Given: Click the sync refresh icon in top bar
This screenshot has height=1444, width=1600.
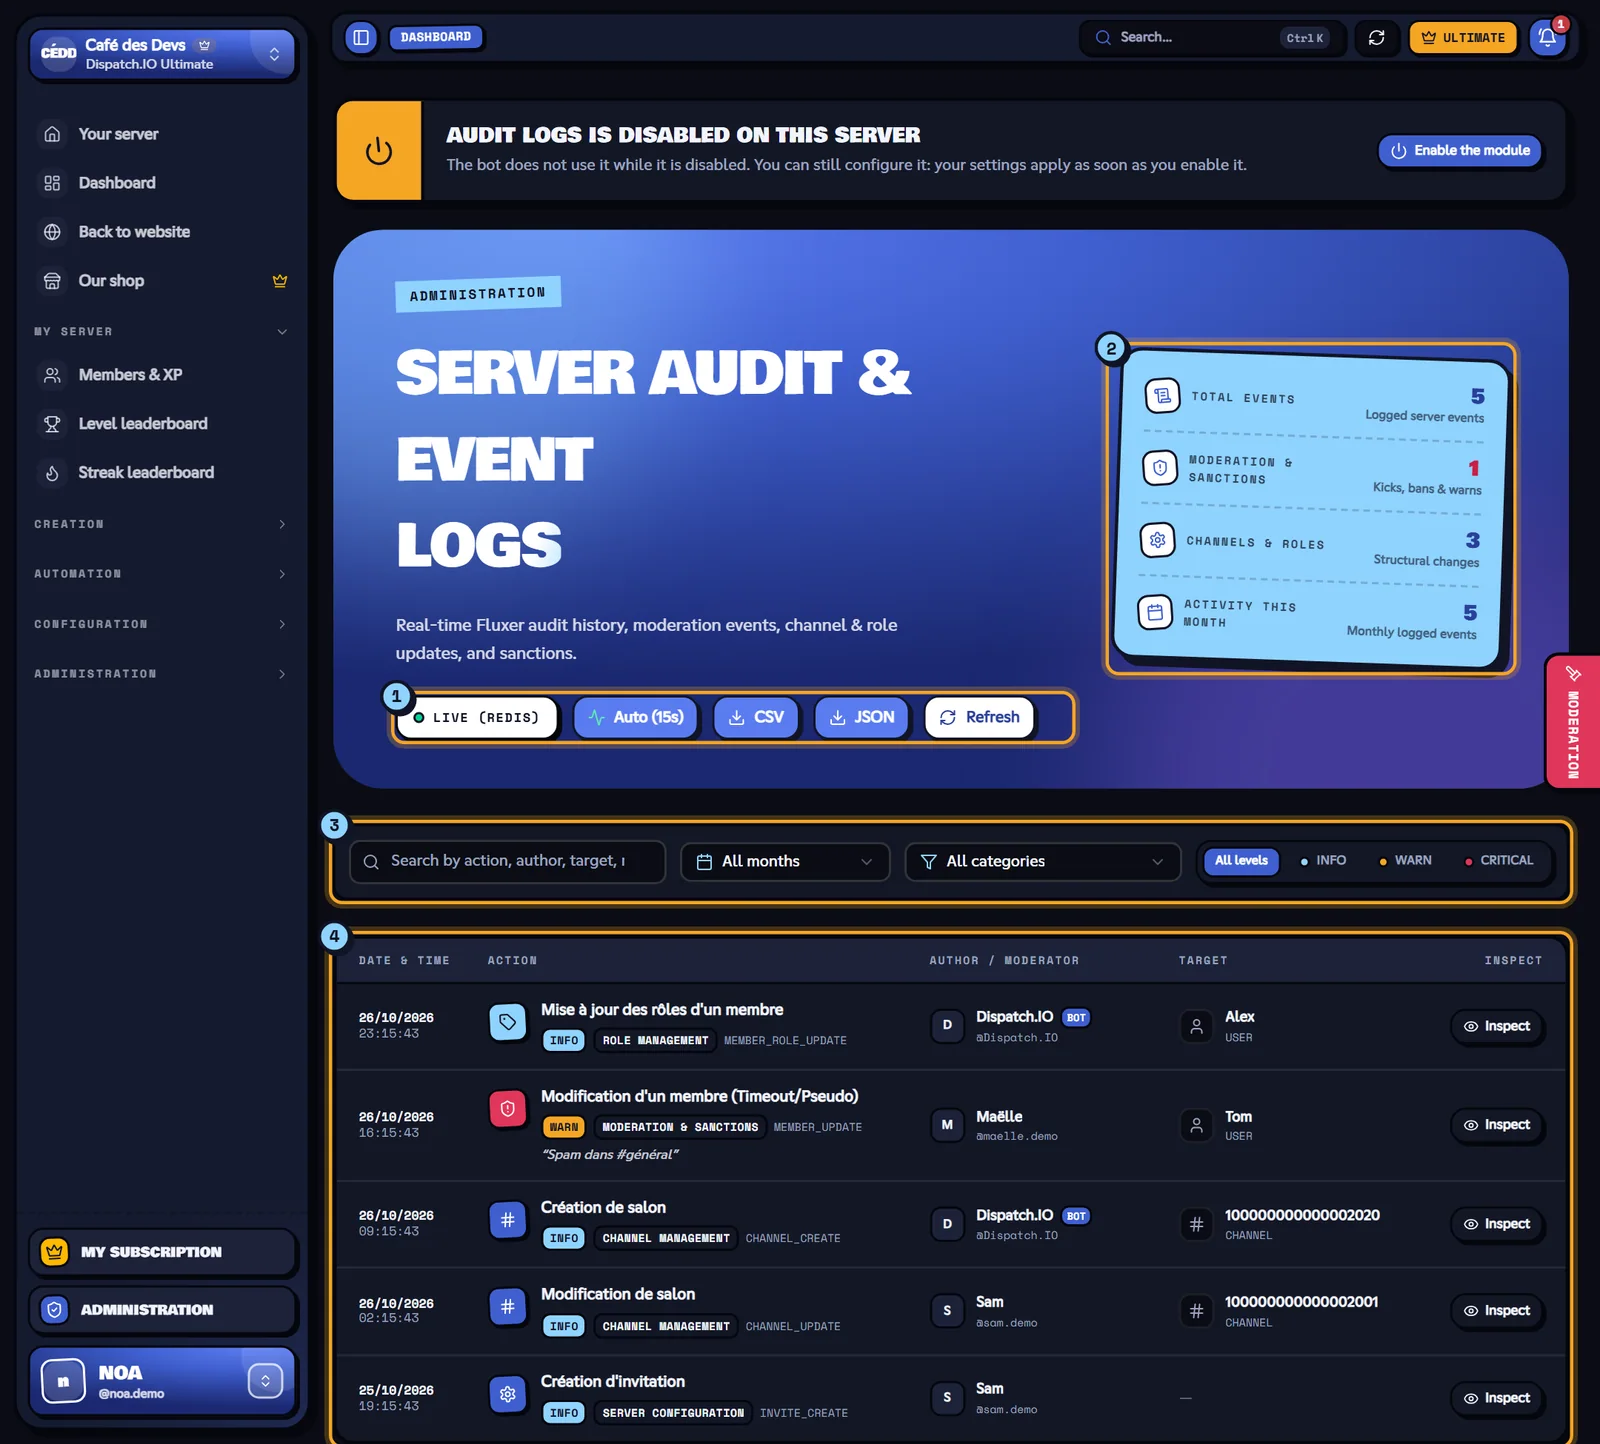Looking at the screenshot, I should pyautogui.click(x=1377, y=38).
